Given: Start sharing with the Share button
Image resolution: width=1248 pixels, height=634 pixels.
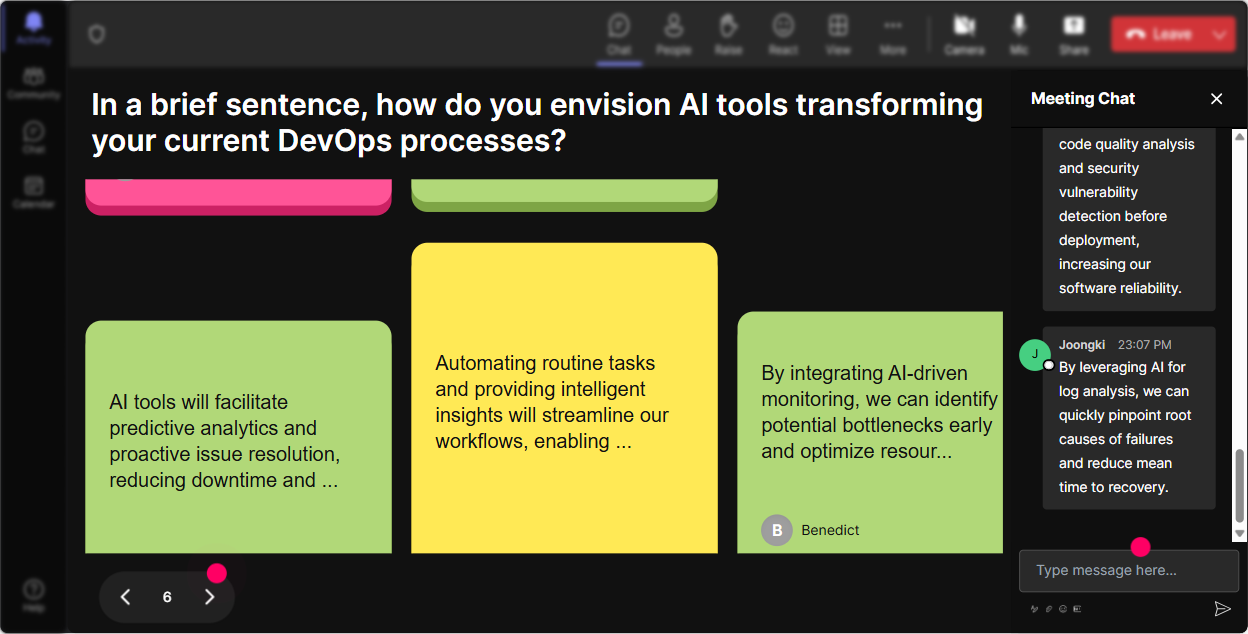Looking at the screenshot, I should coord(1073,34).
